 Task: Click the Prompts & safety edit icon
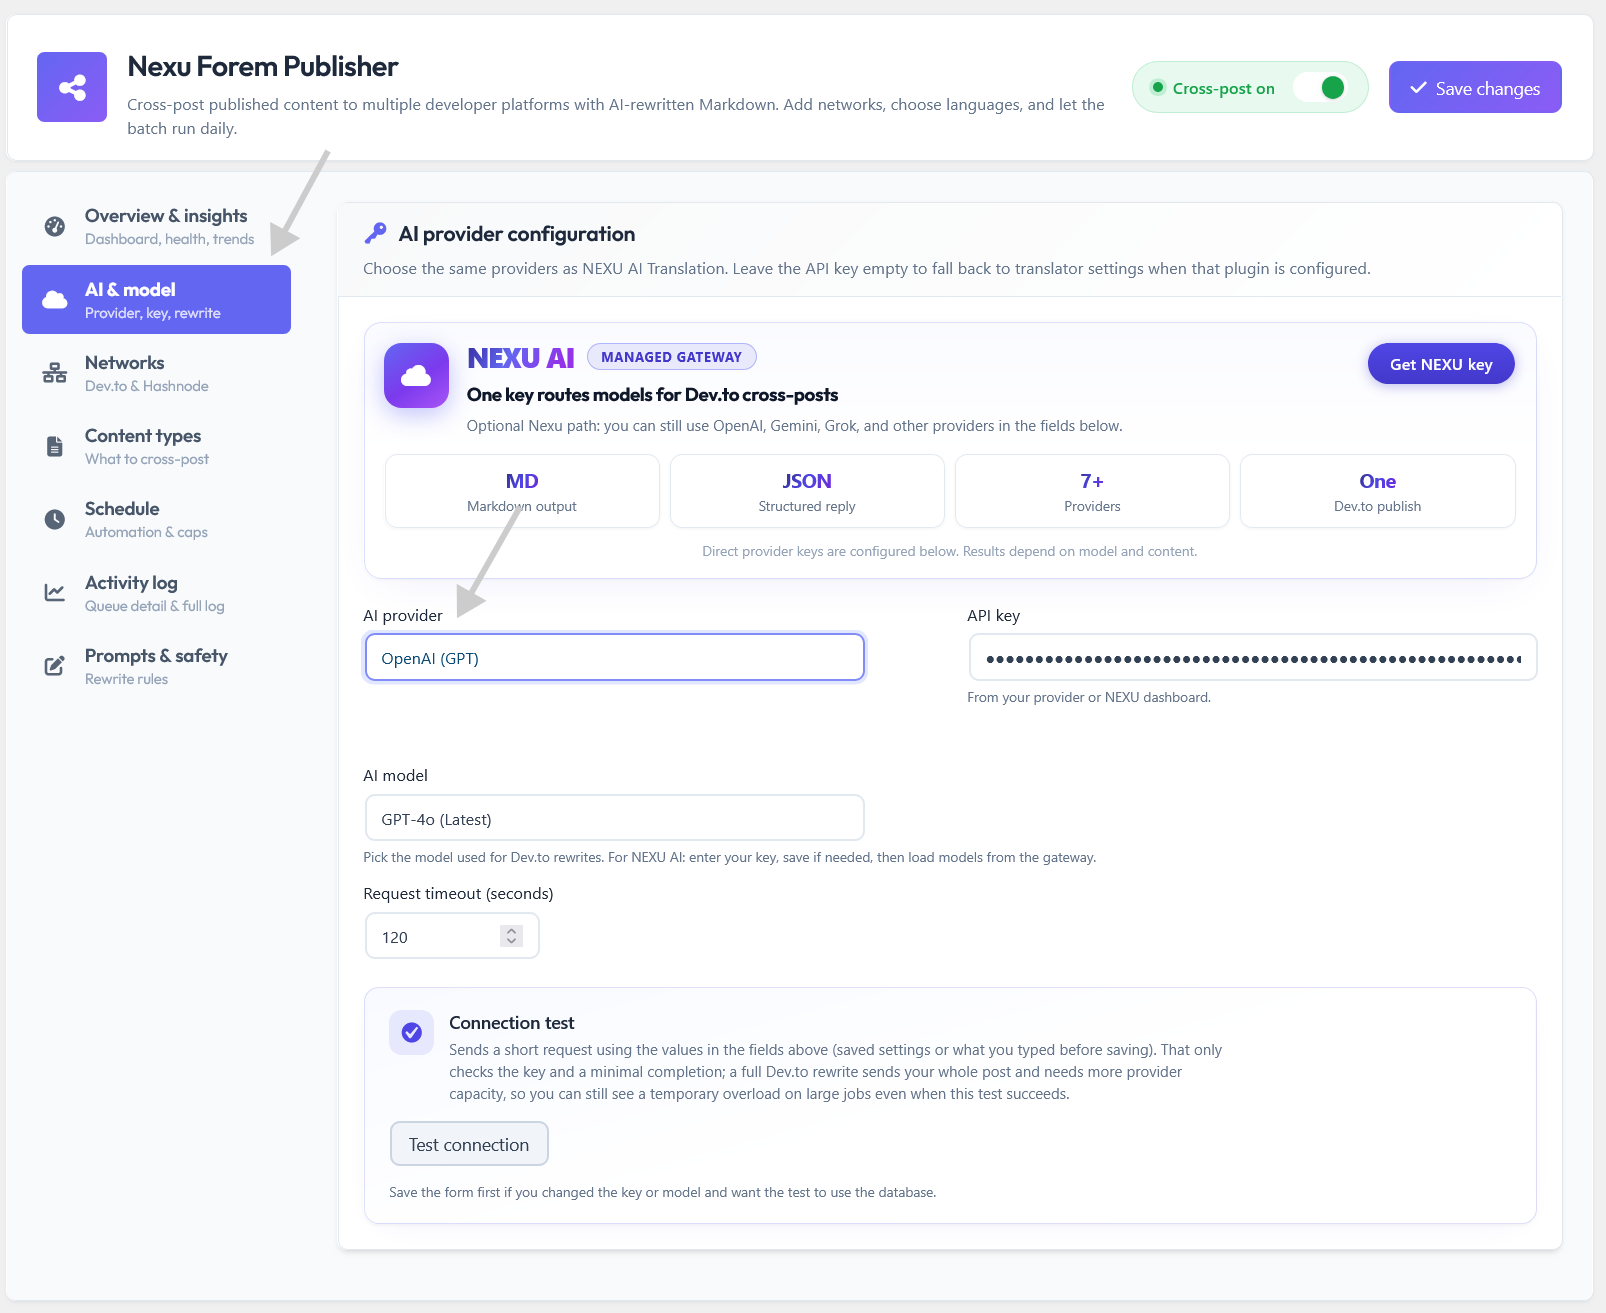(55, 666)
